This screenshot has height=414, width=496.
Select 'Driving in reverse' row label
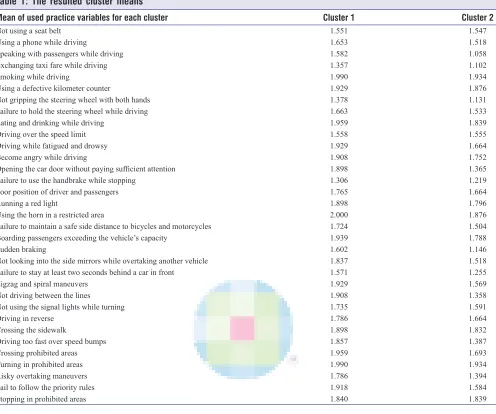27,319
